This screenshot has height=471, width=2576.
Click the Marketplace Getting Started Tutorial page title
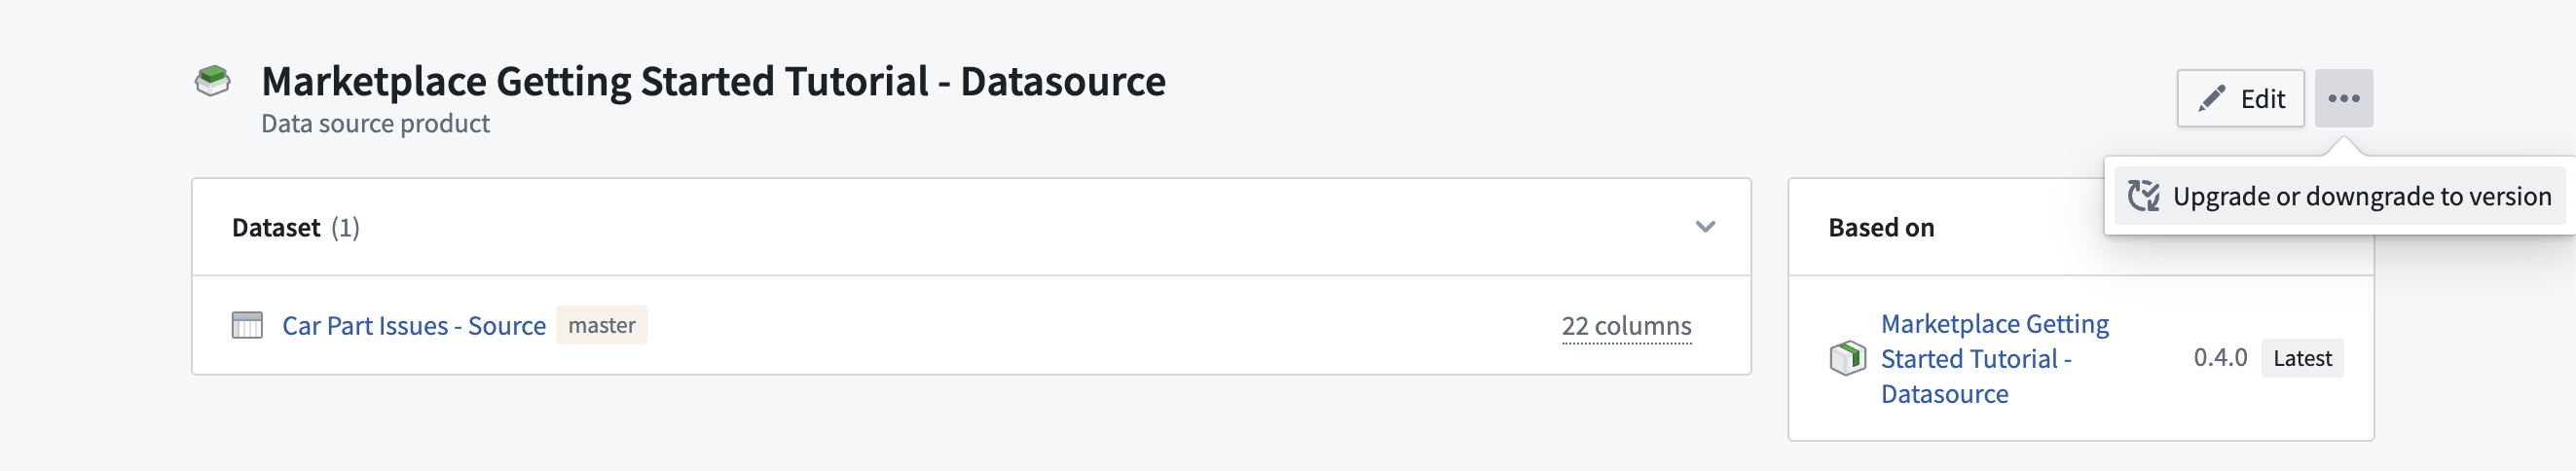(x=713, y=81)
